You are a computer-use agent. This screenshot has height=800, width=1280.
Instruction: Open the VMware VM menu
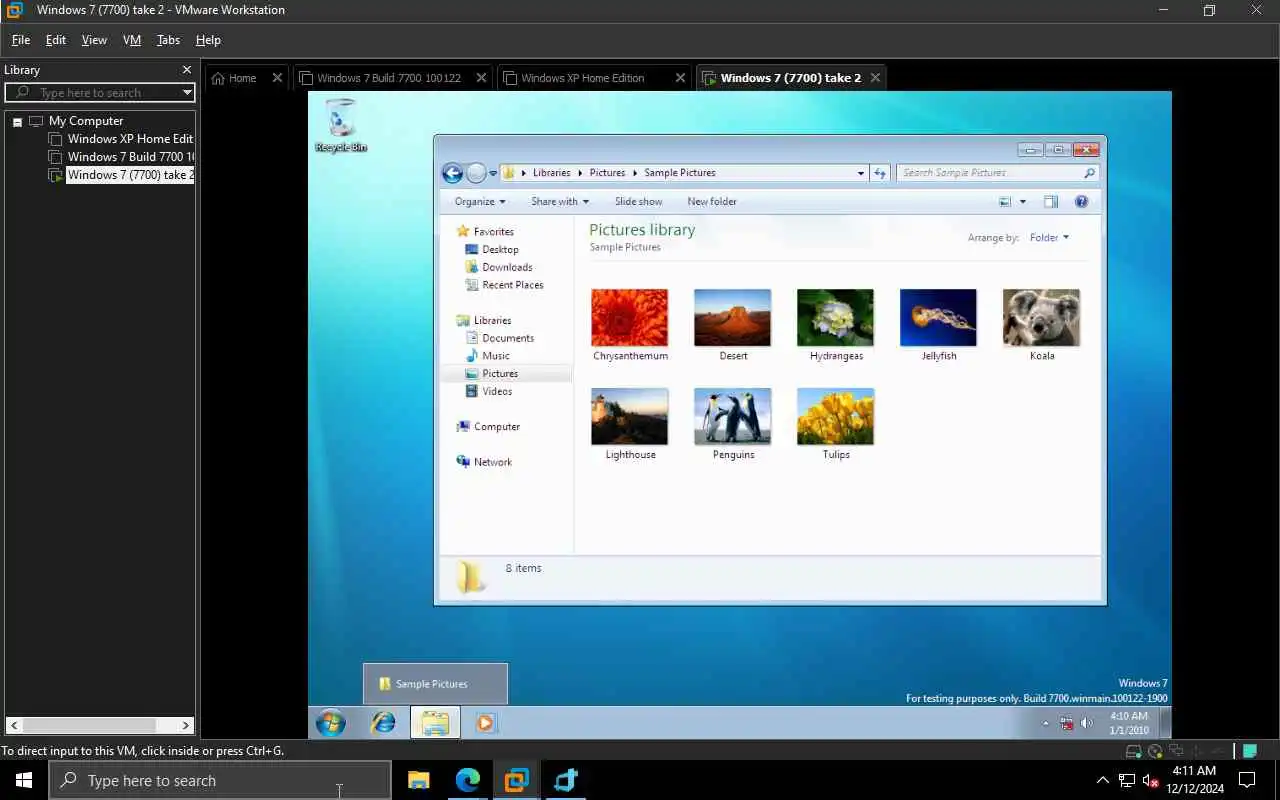pos(132,40)
